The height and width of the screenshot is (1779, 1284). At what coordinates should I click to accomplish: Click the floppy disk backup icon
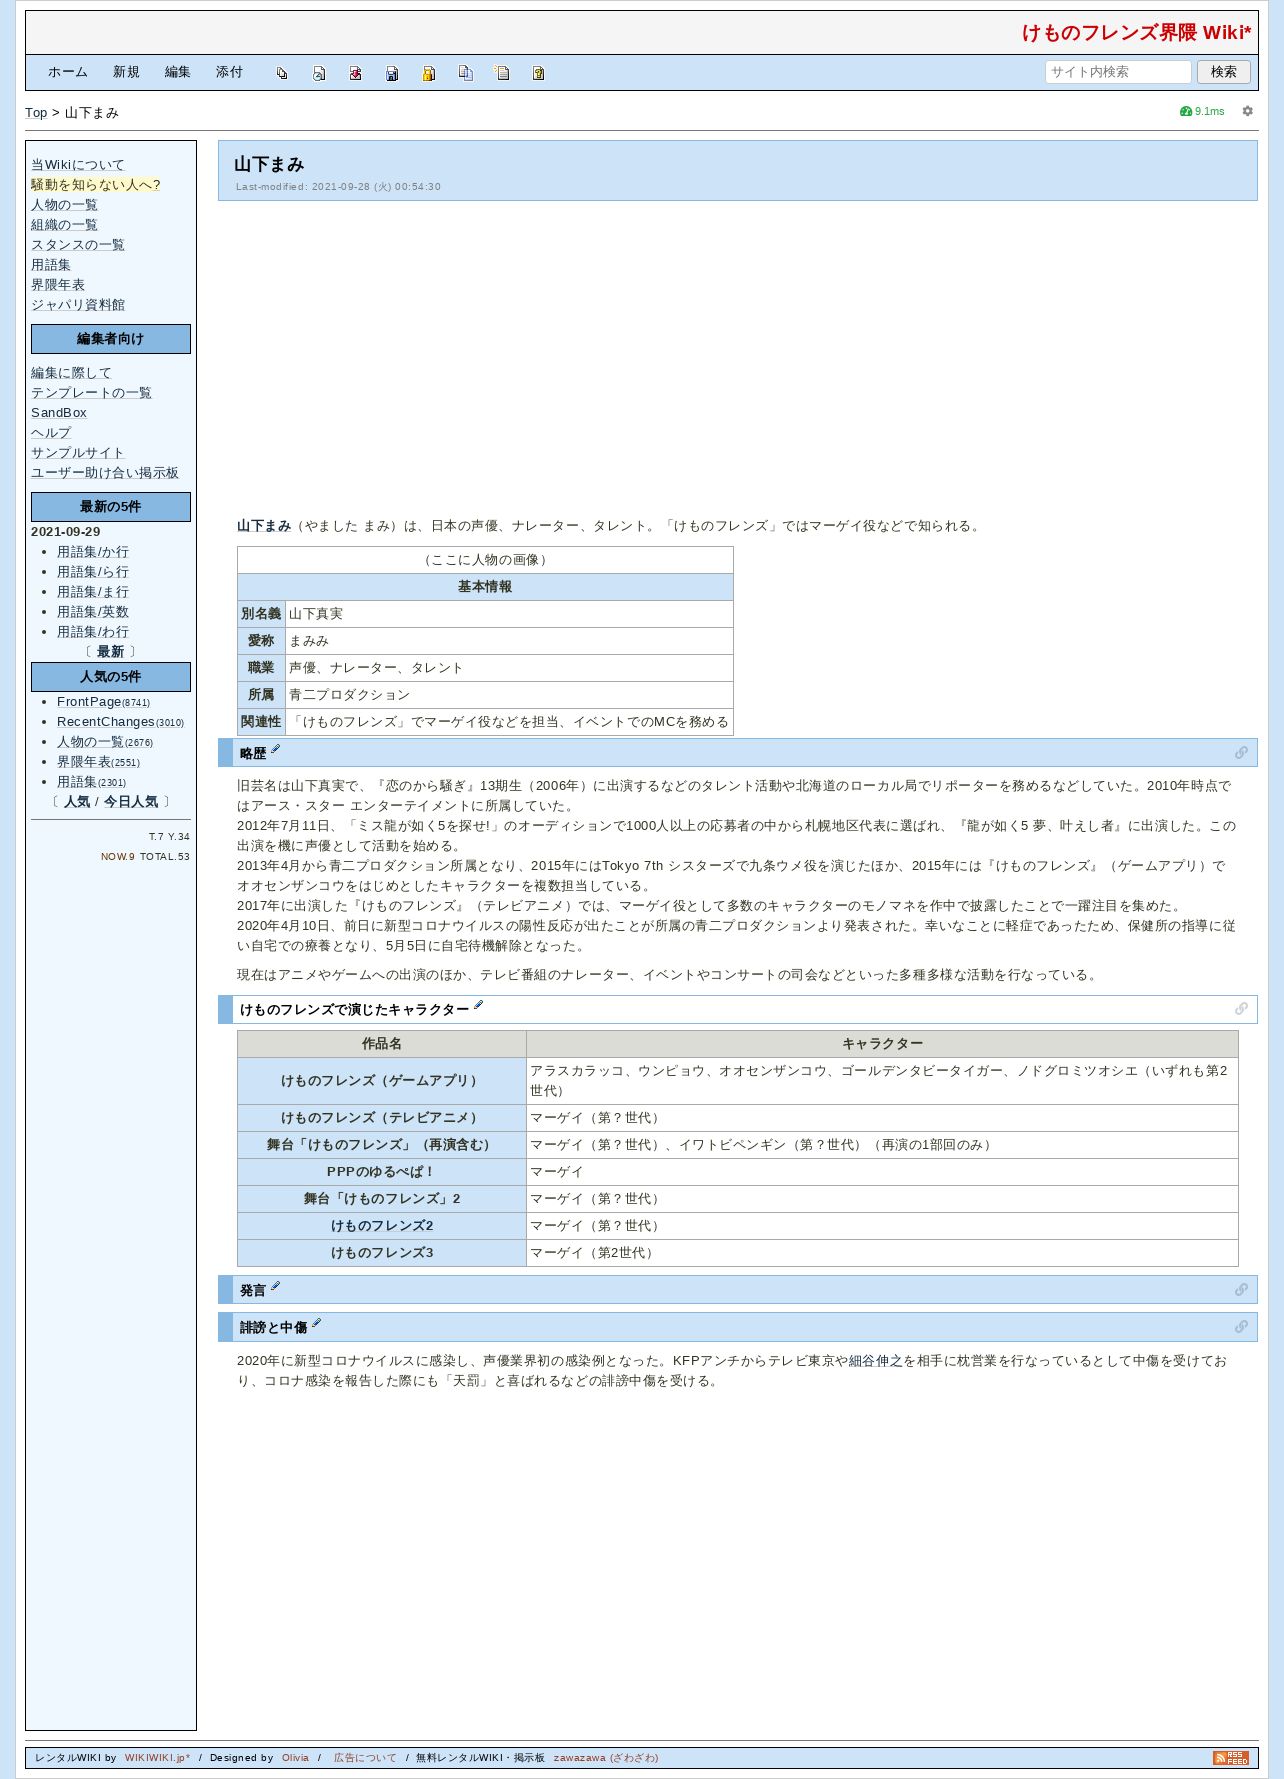392,73
